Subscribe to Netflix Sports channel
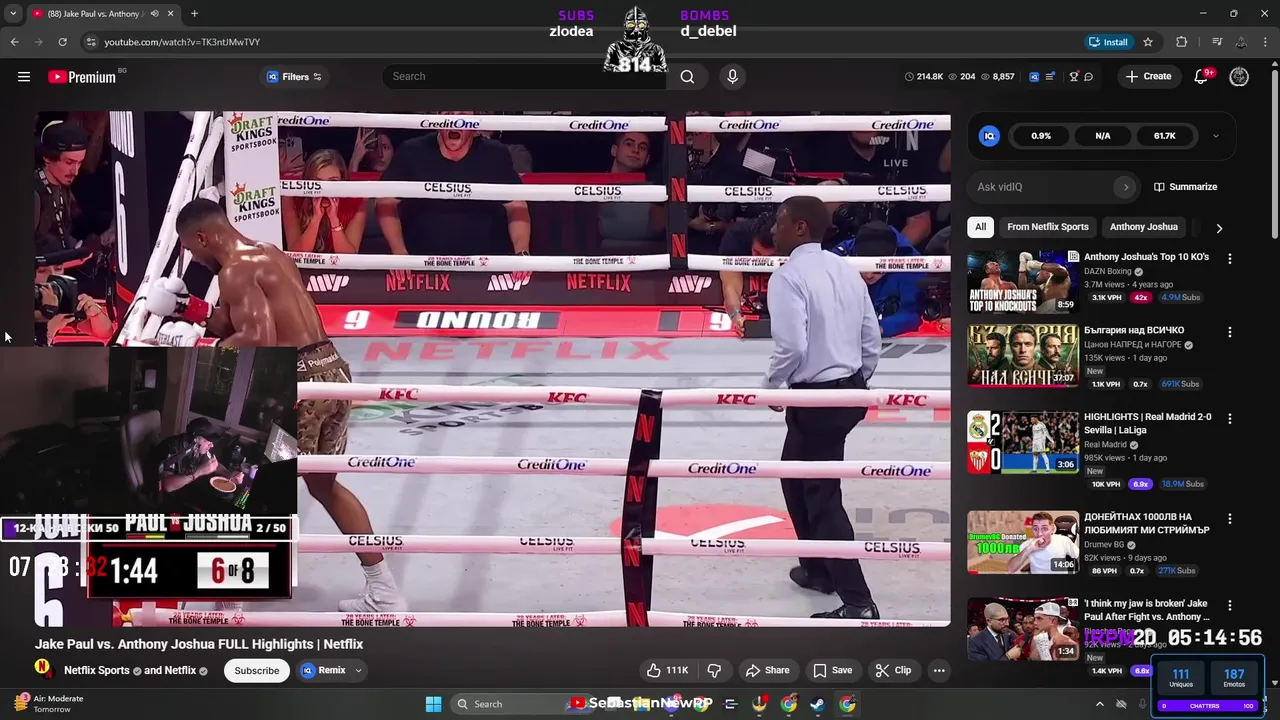Screen dimensions: 1280x720 click(257, 670)
